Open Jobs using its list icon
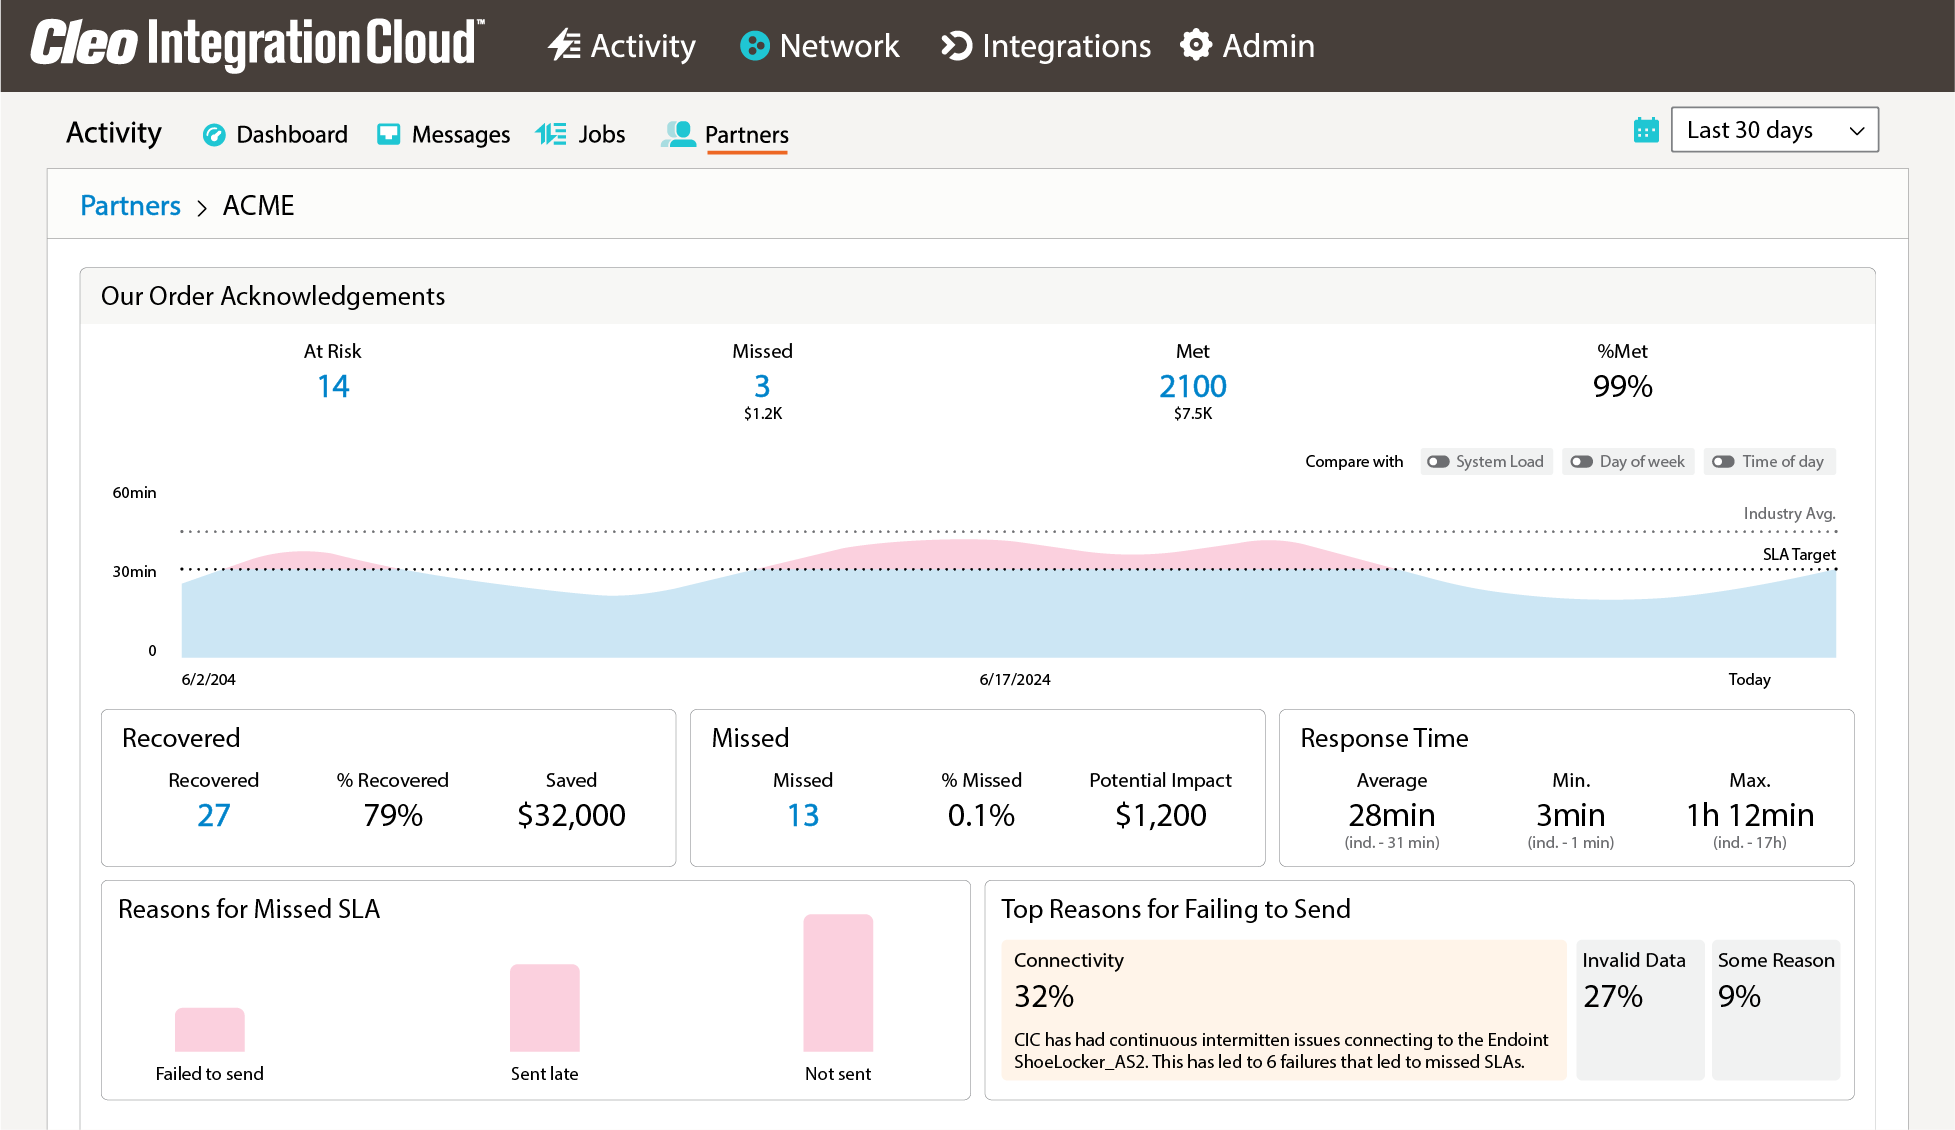The height and width of the screenshot is (1130, 1955). click(x=551, y=133)
